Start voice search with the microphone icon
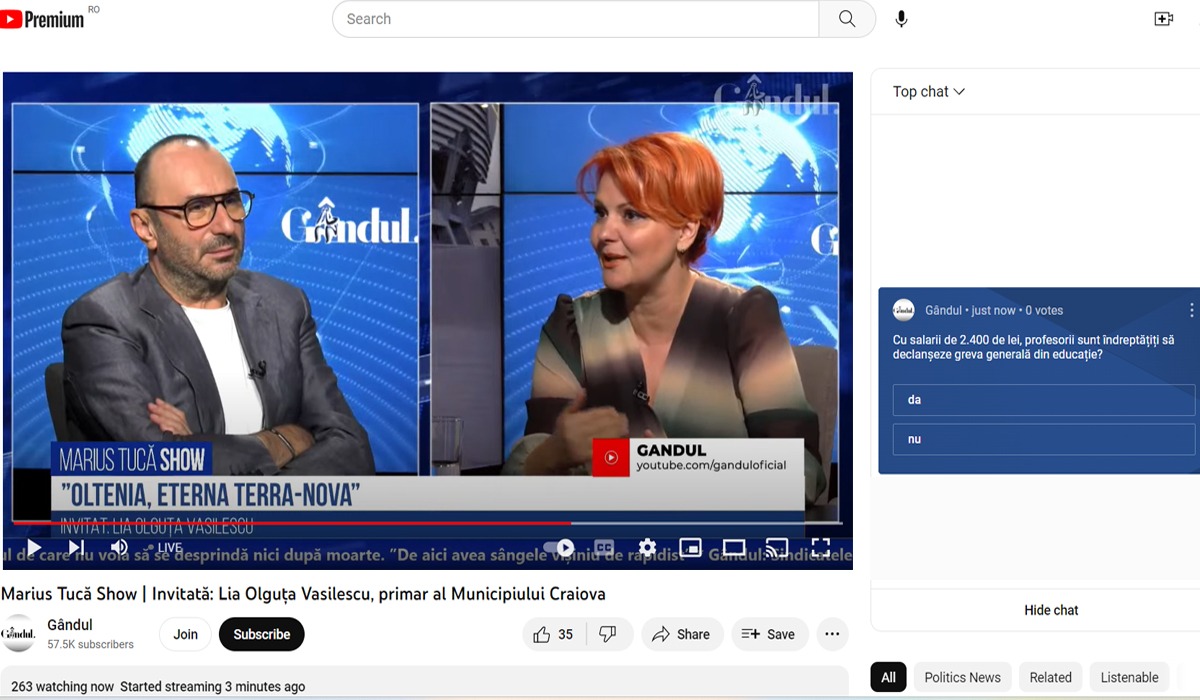This screenshot has height=700, width=1200. point(901,19)
